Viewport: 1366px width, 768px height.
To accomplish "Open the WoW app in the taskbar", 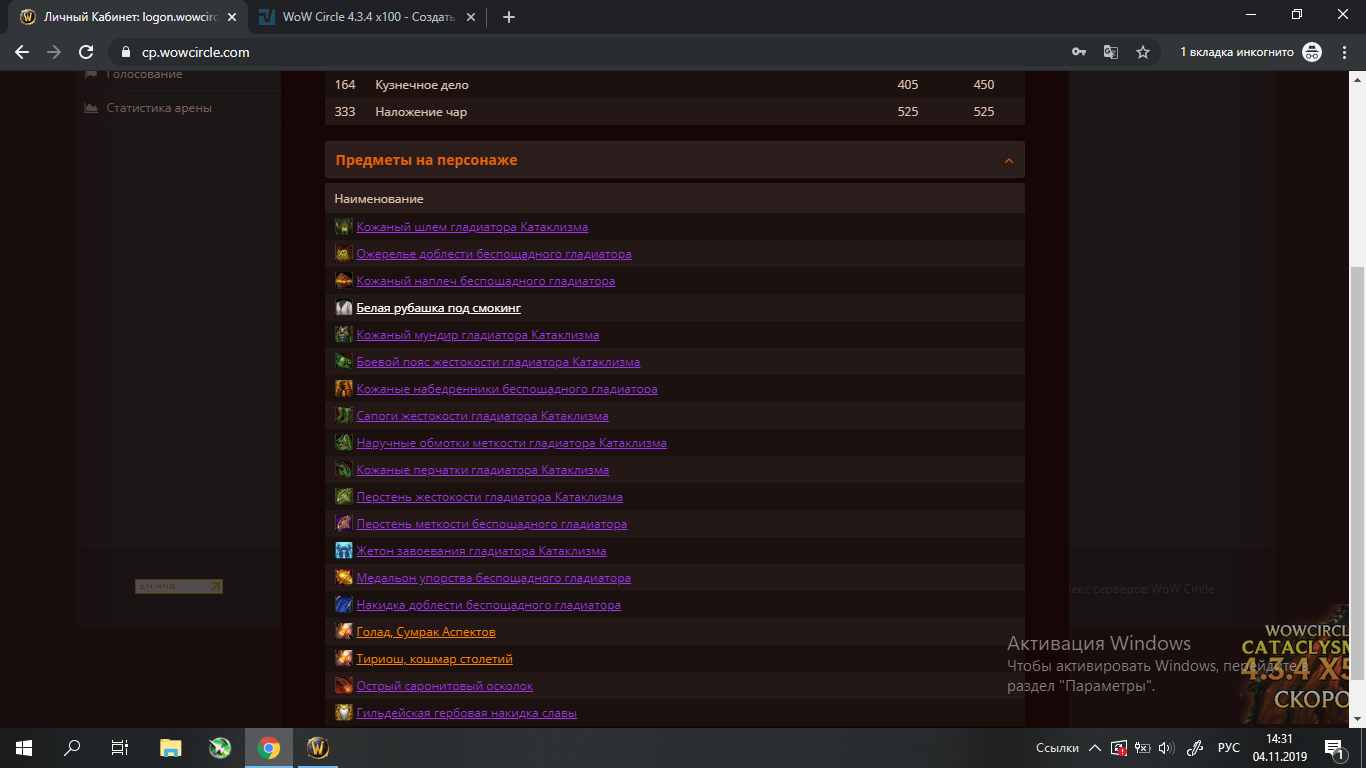I will (317, 748).
